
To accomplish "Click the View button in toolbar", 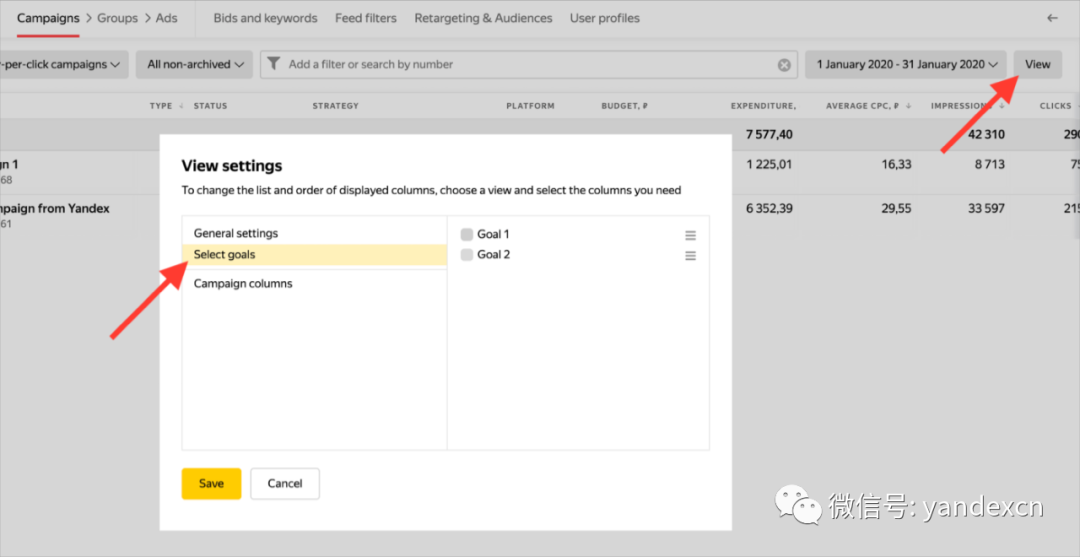I will pos(1037,64).
